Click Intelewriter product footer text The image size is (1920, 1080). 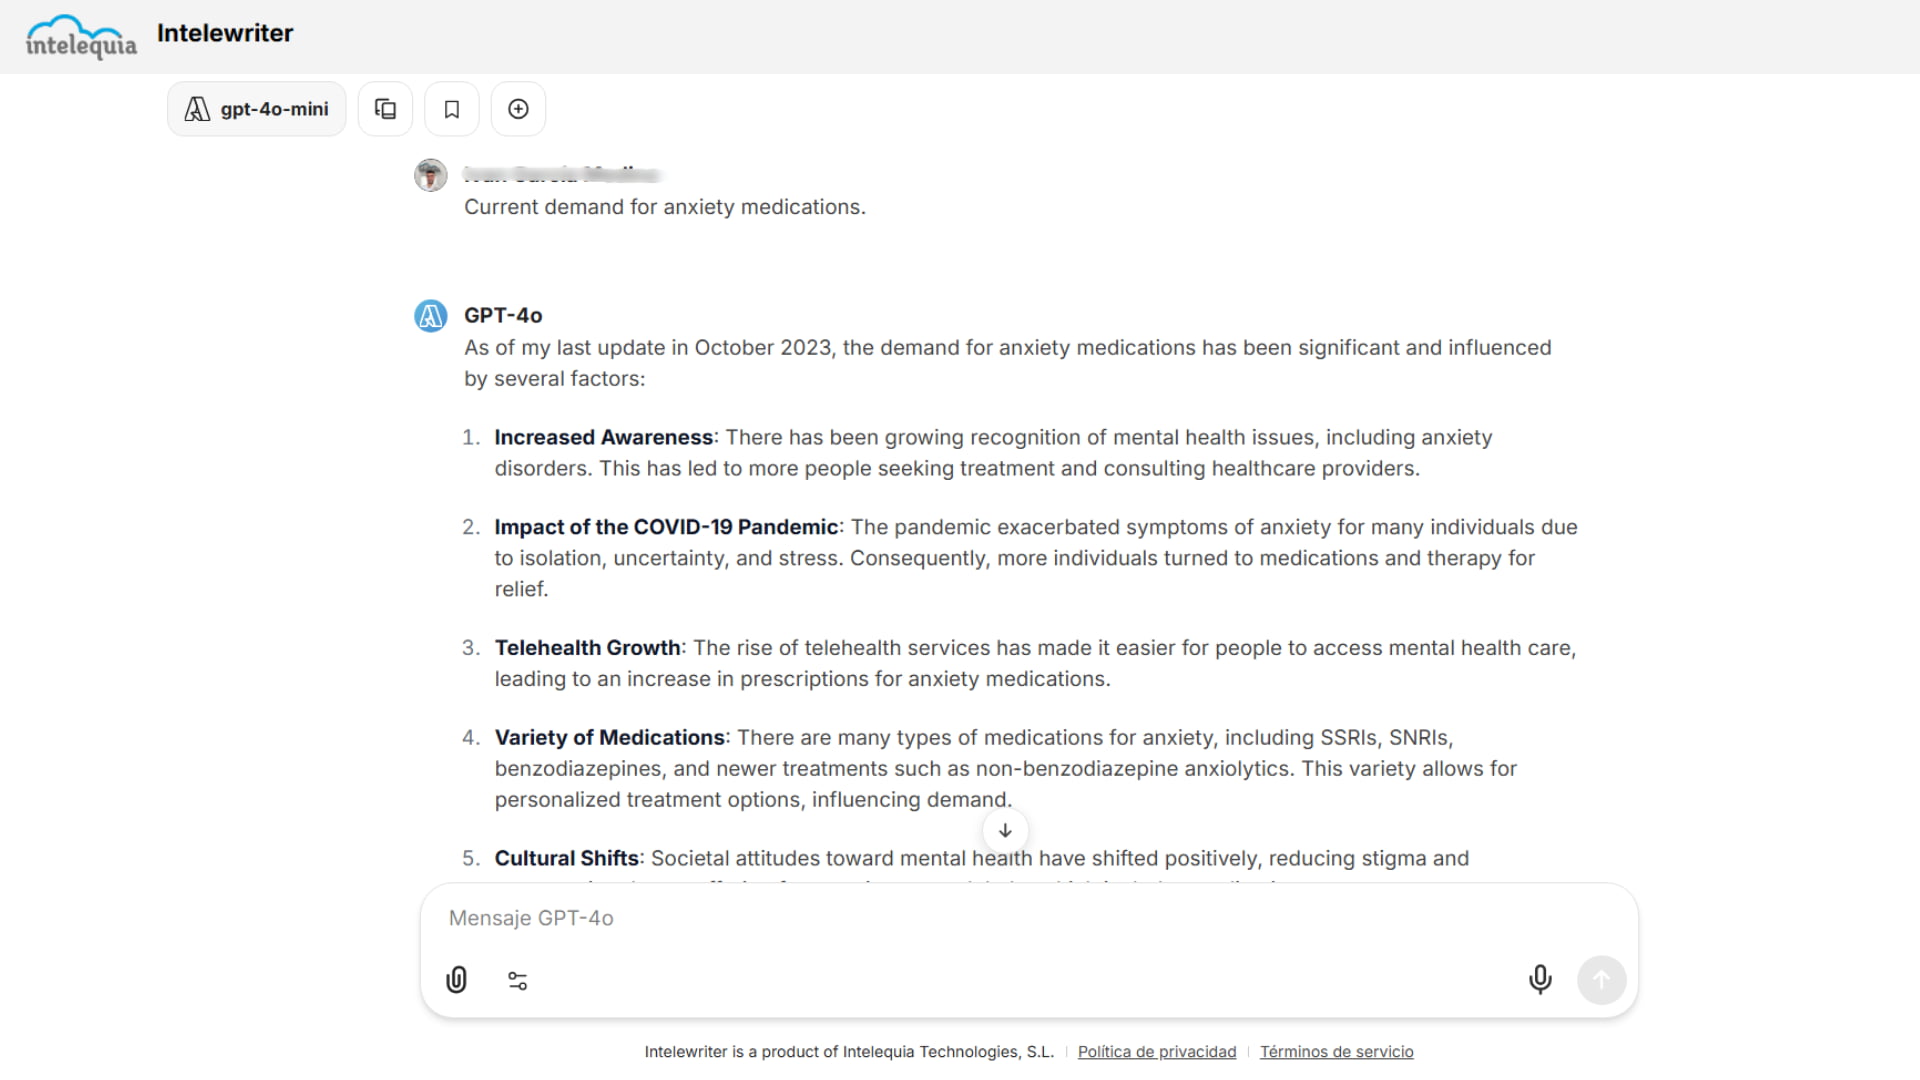(848, 1051)
